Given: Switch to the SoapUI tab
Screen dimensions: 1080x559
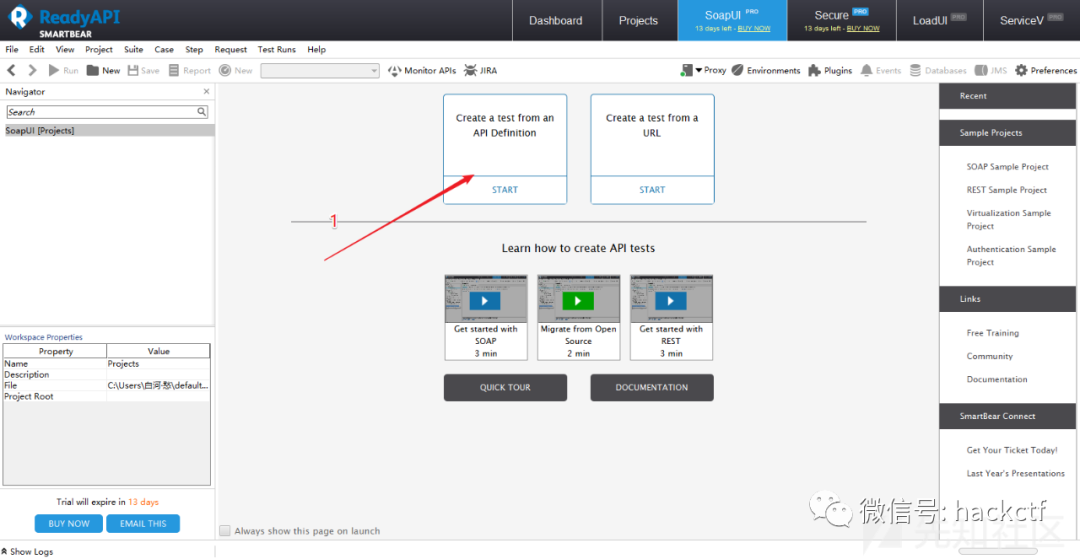Looking at the screenshot, I should [x=732, y=21].
